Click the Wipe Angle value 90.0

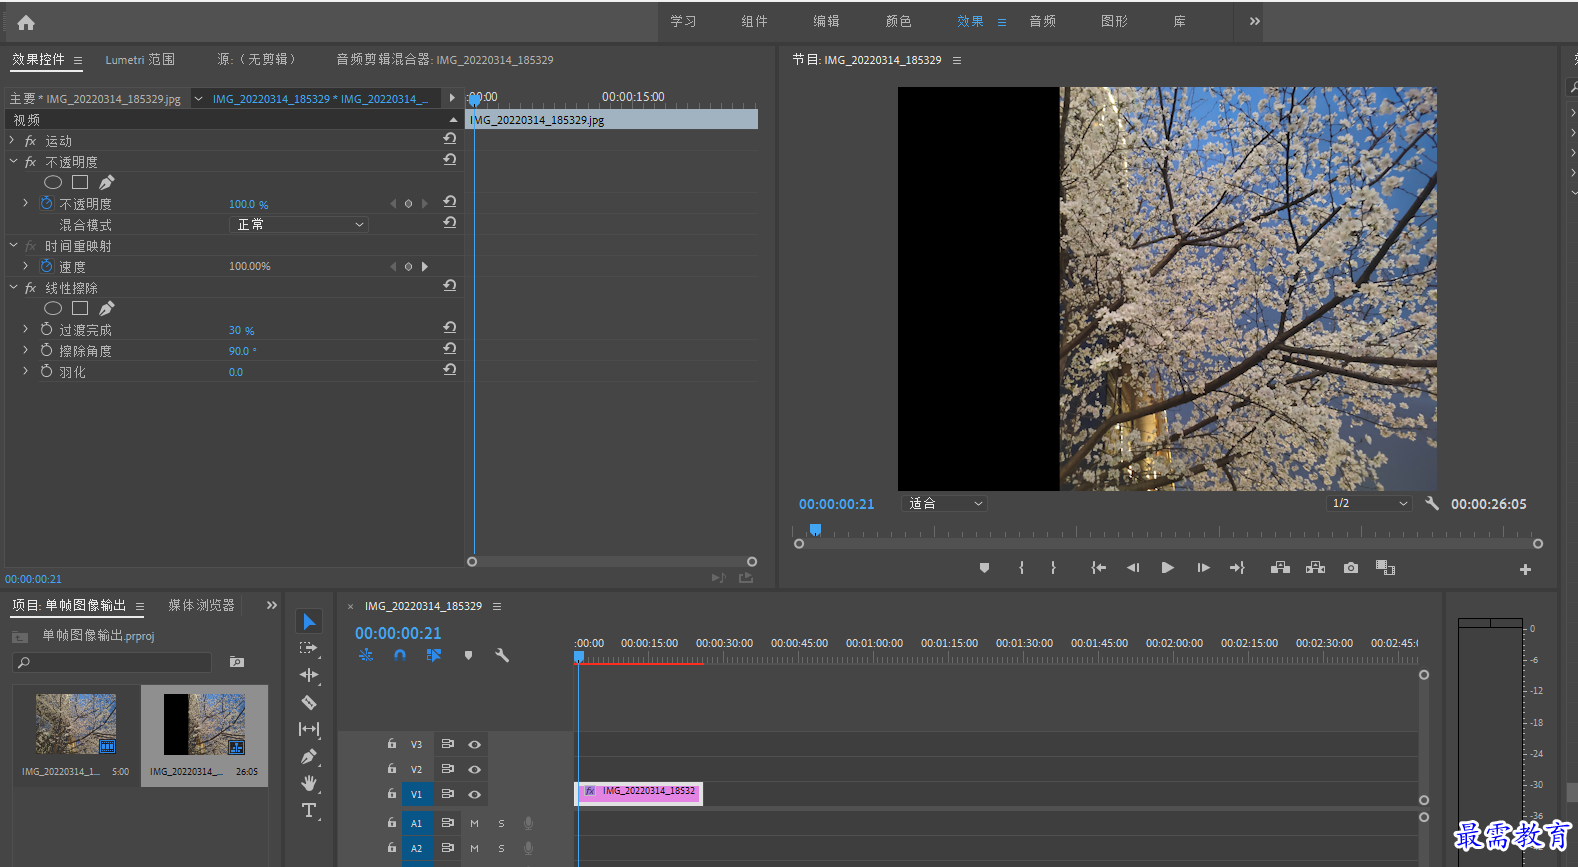pyautogui.click(x=242, y=351)
